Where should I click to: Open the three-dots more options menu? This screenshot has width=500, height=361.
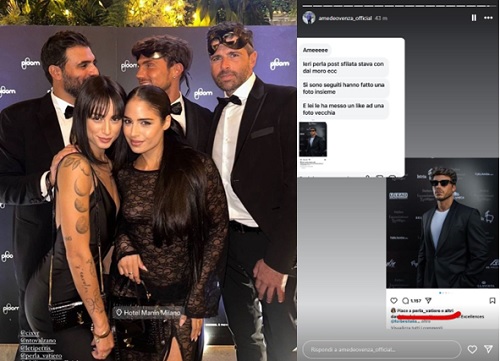pyautogui.click(x=488, y=18)
